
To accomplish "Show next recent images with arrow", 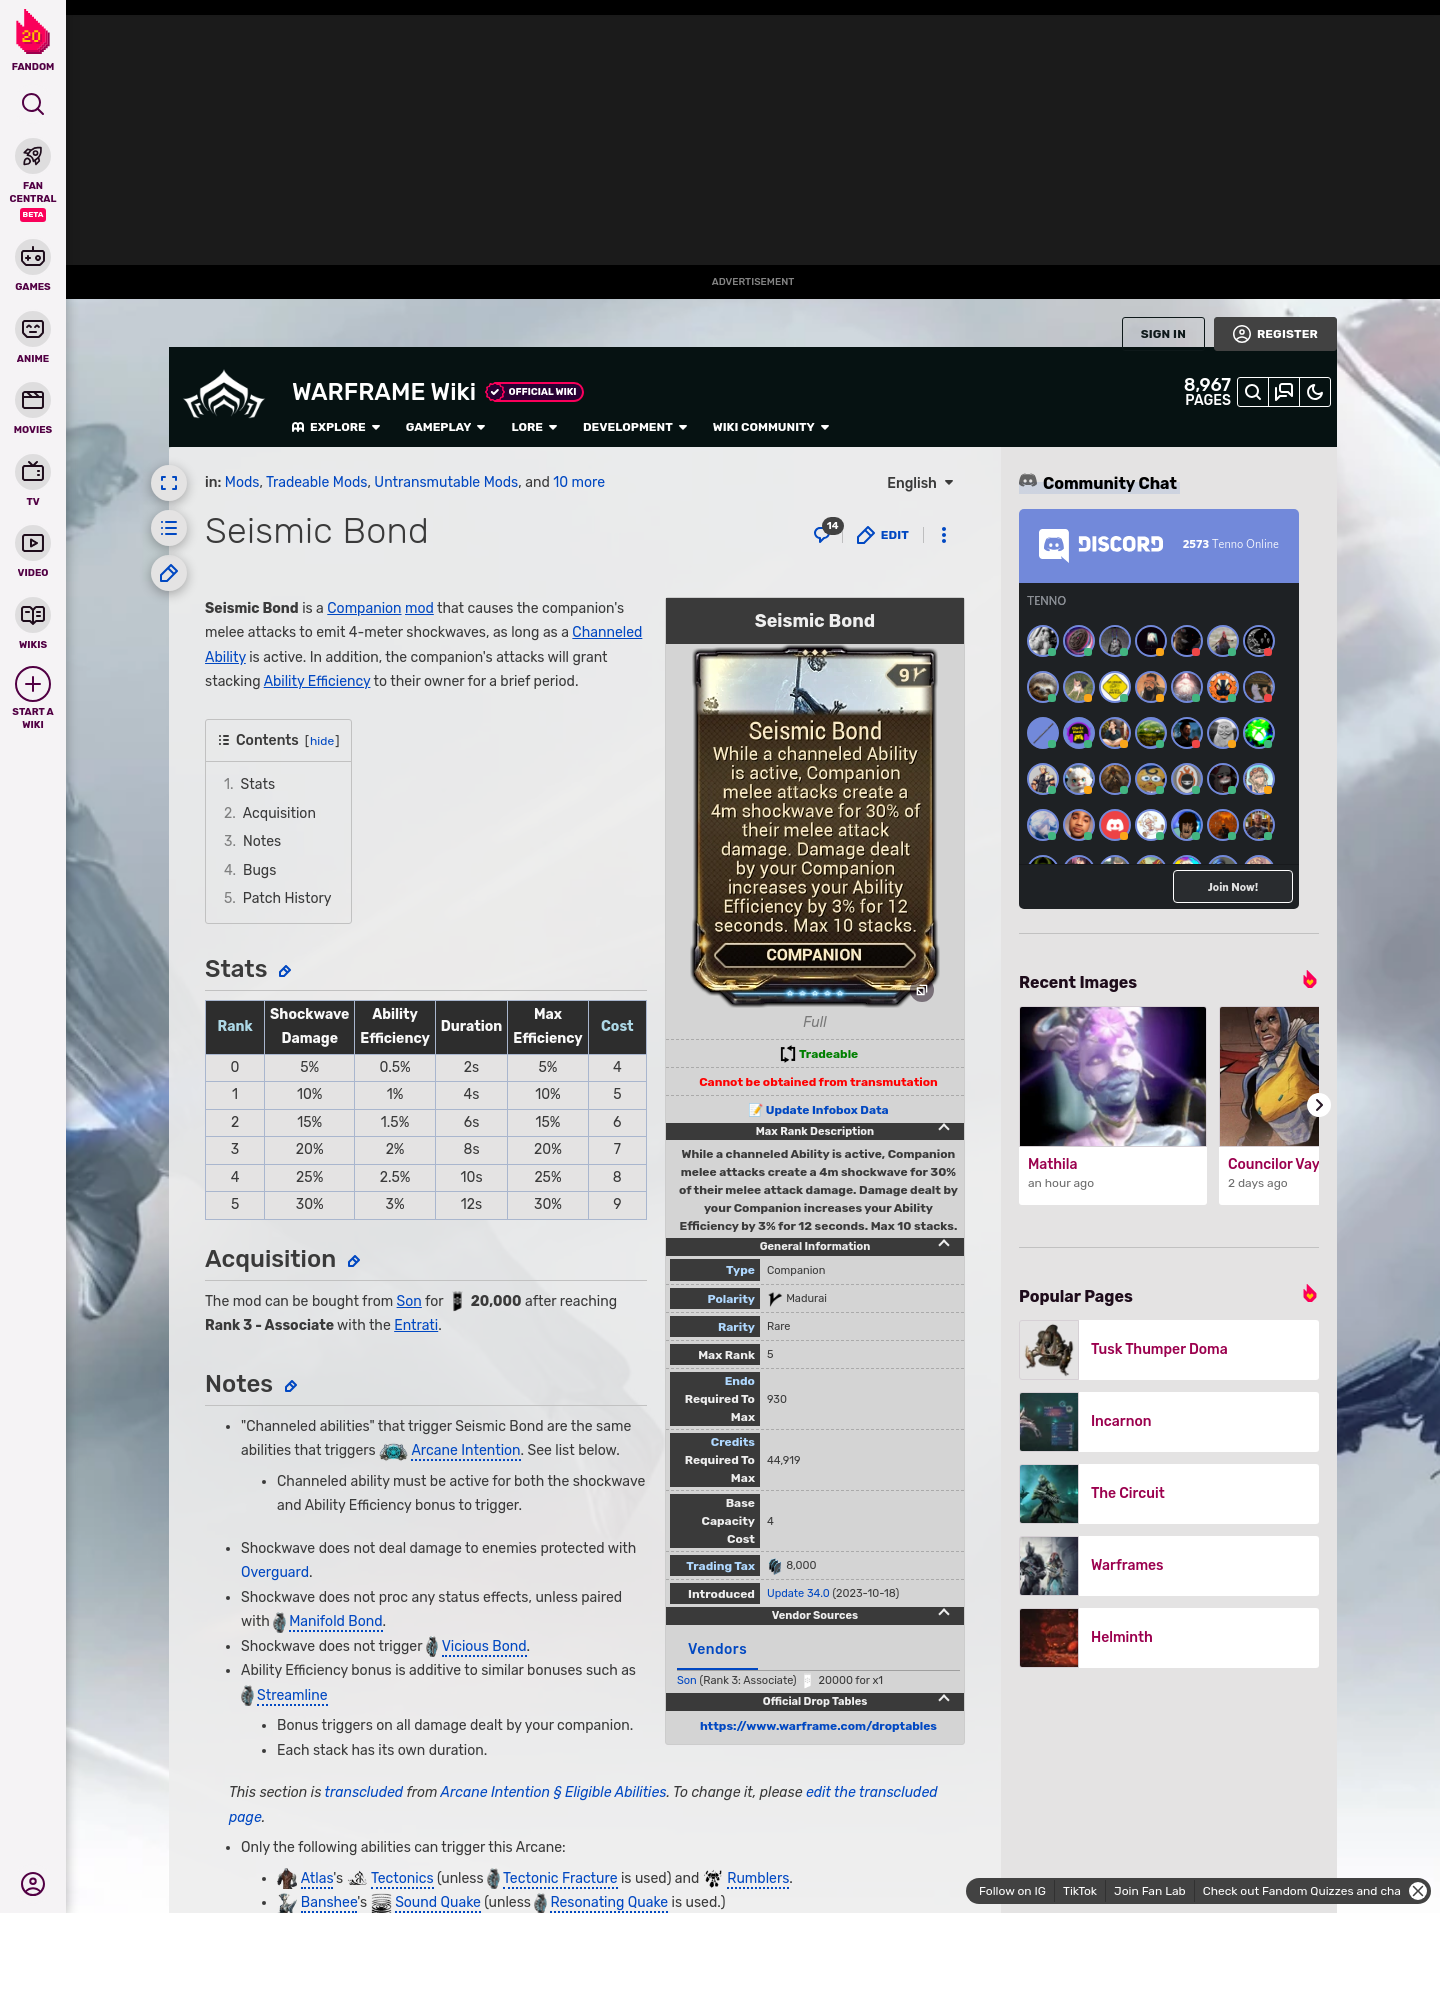I will (x=1318, y=1105).
